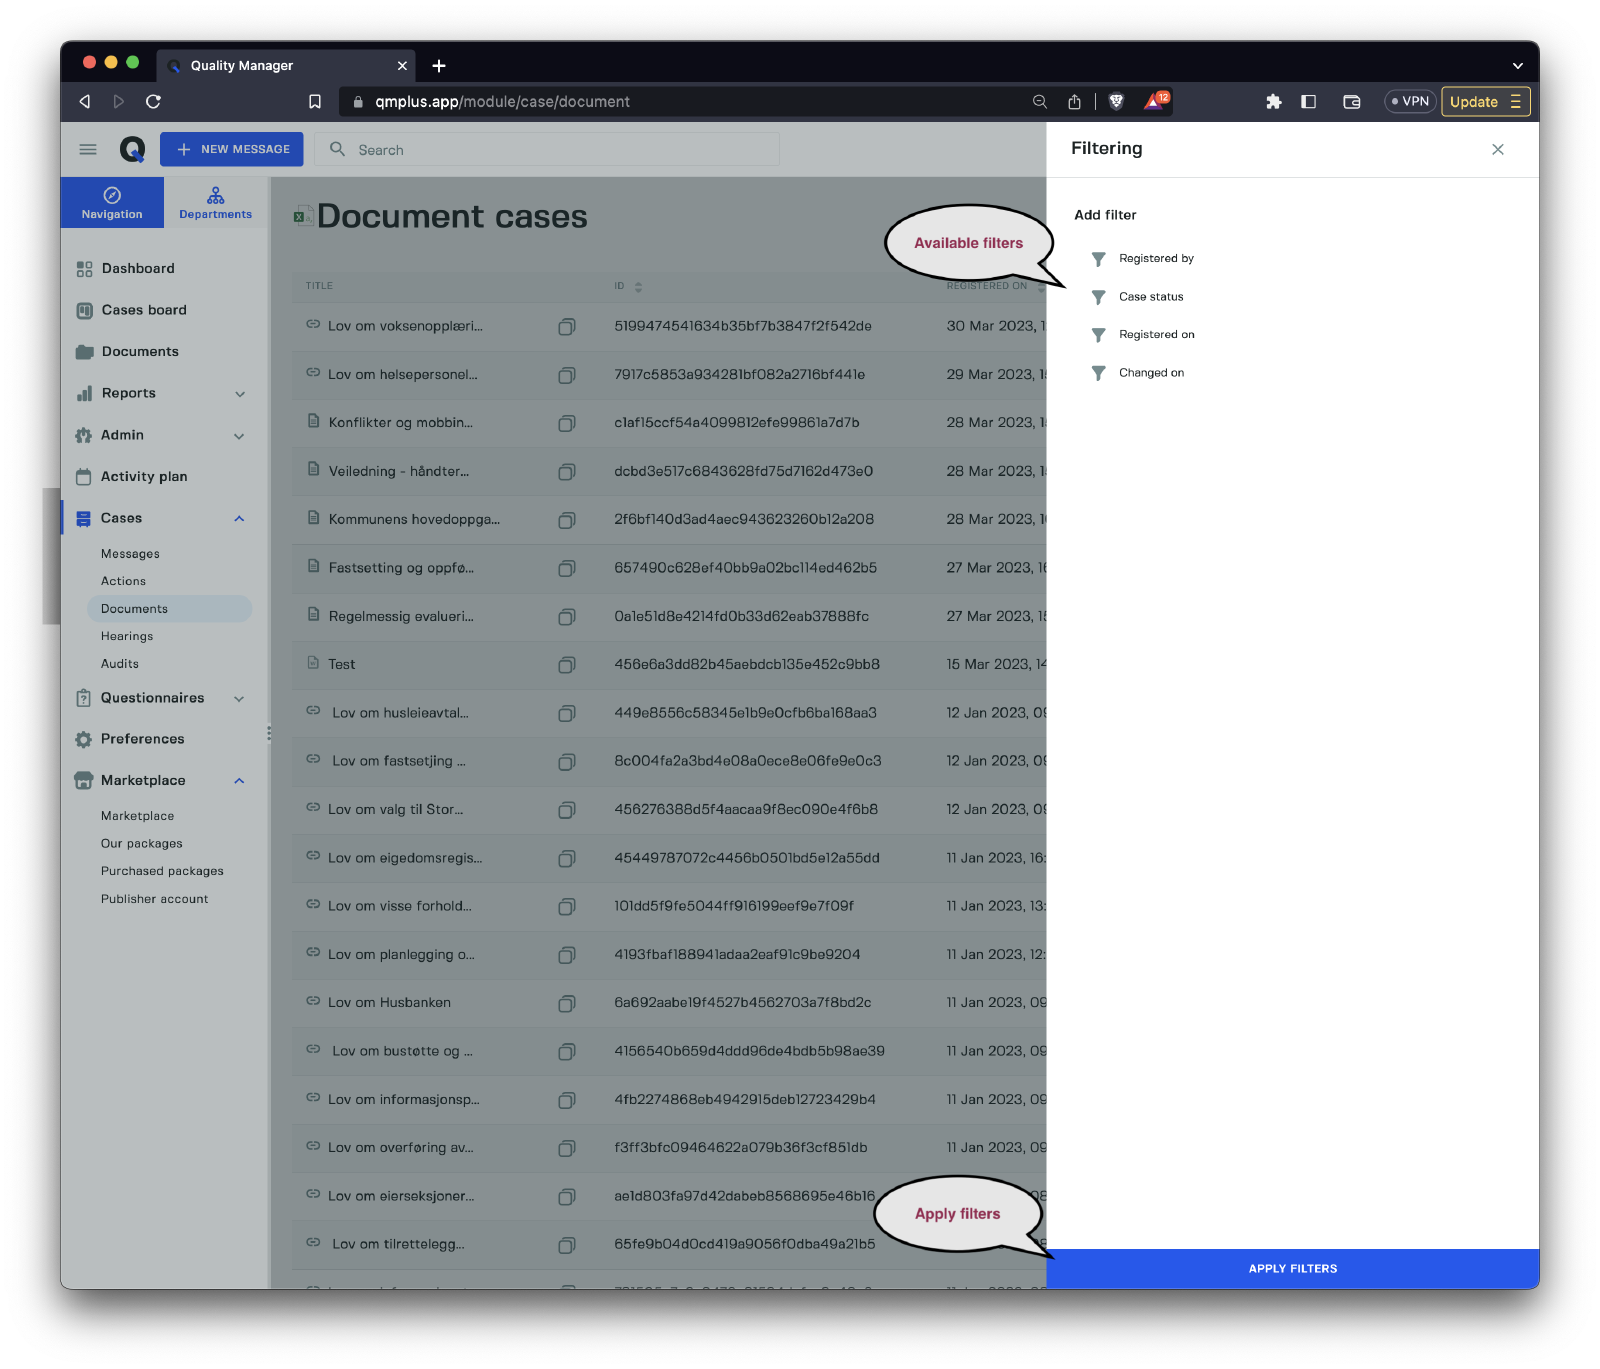The width and height of the screenshot is (1600, 1369).
Task: Click the page reload icon
Action: [153, 101]
